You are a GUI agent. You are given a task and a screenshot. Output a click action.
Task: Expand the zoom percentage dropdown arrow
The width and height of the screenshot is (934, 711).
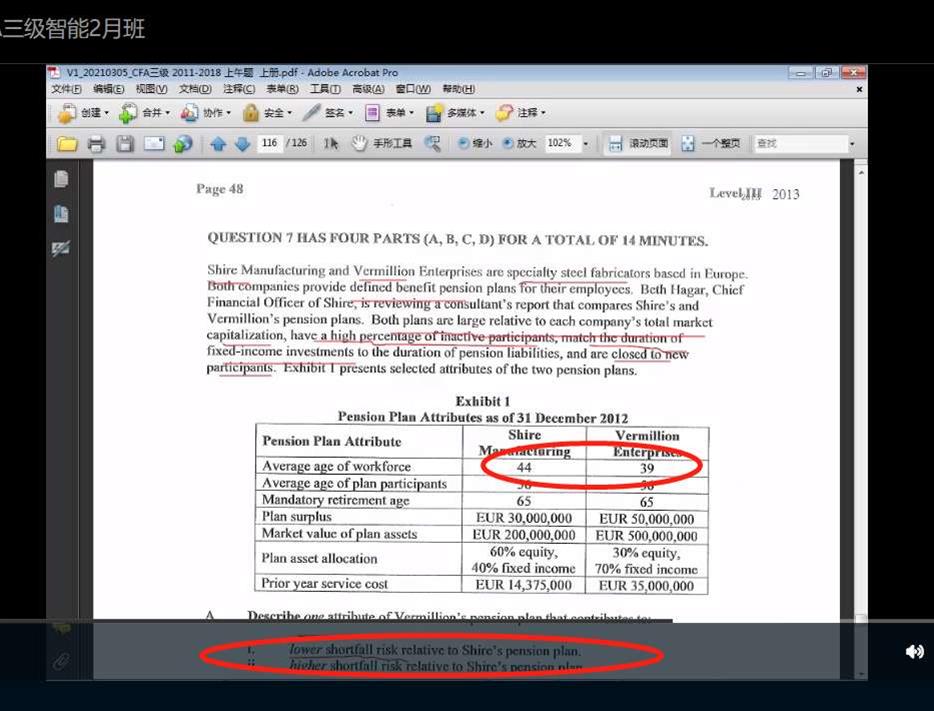pyautogui.click(x=586, y=144)
